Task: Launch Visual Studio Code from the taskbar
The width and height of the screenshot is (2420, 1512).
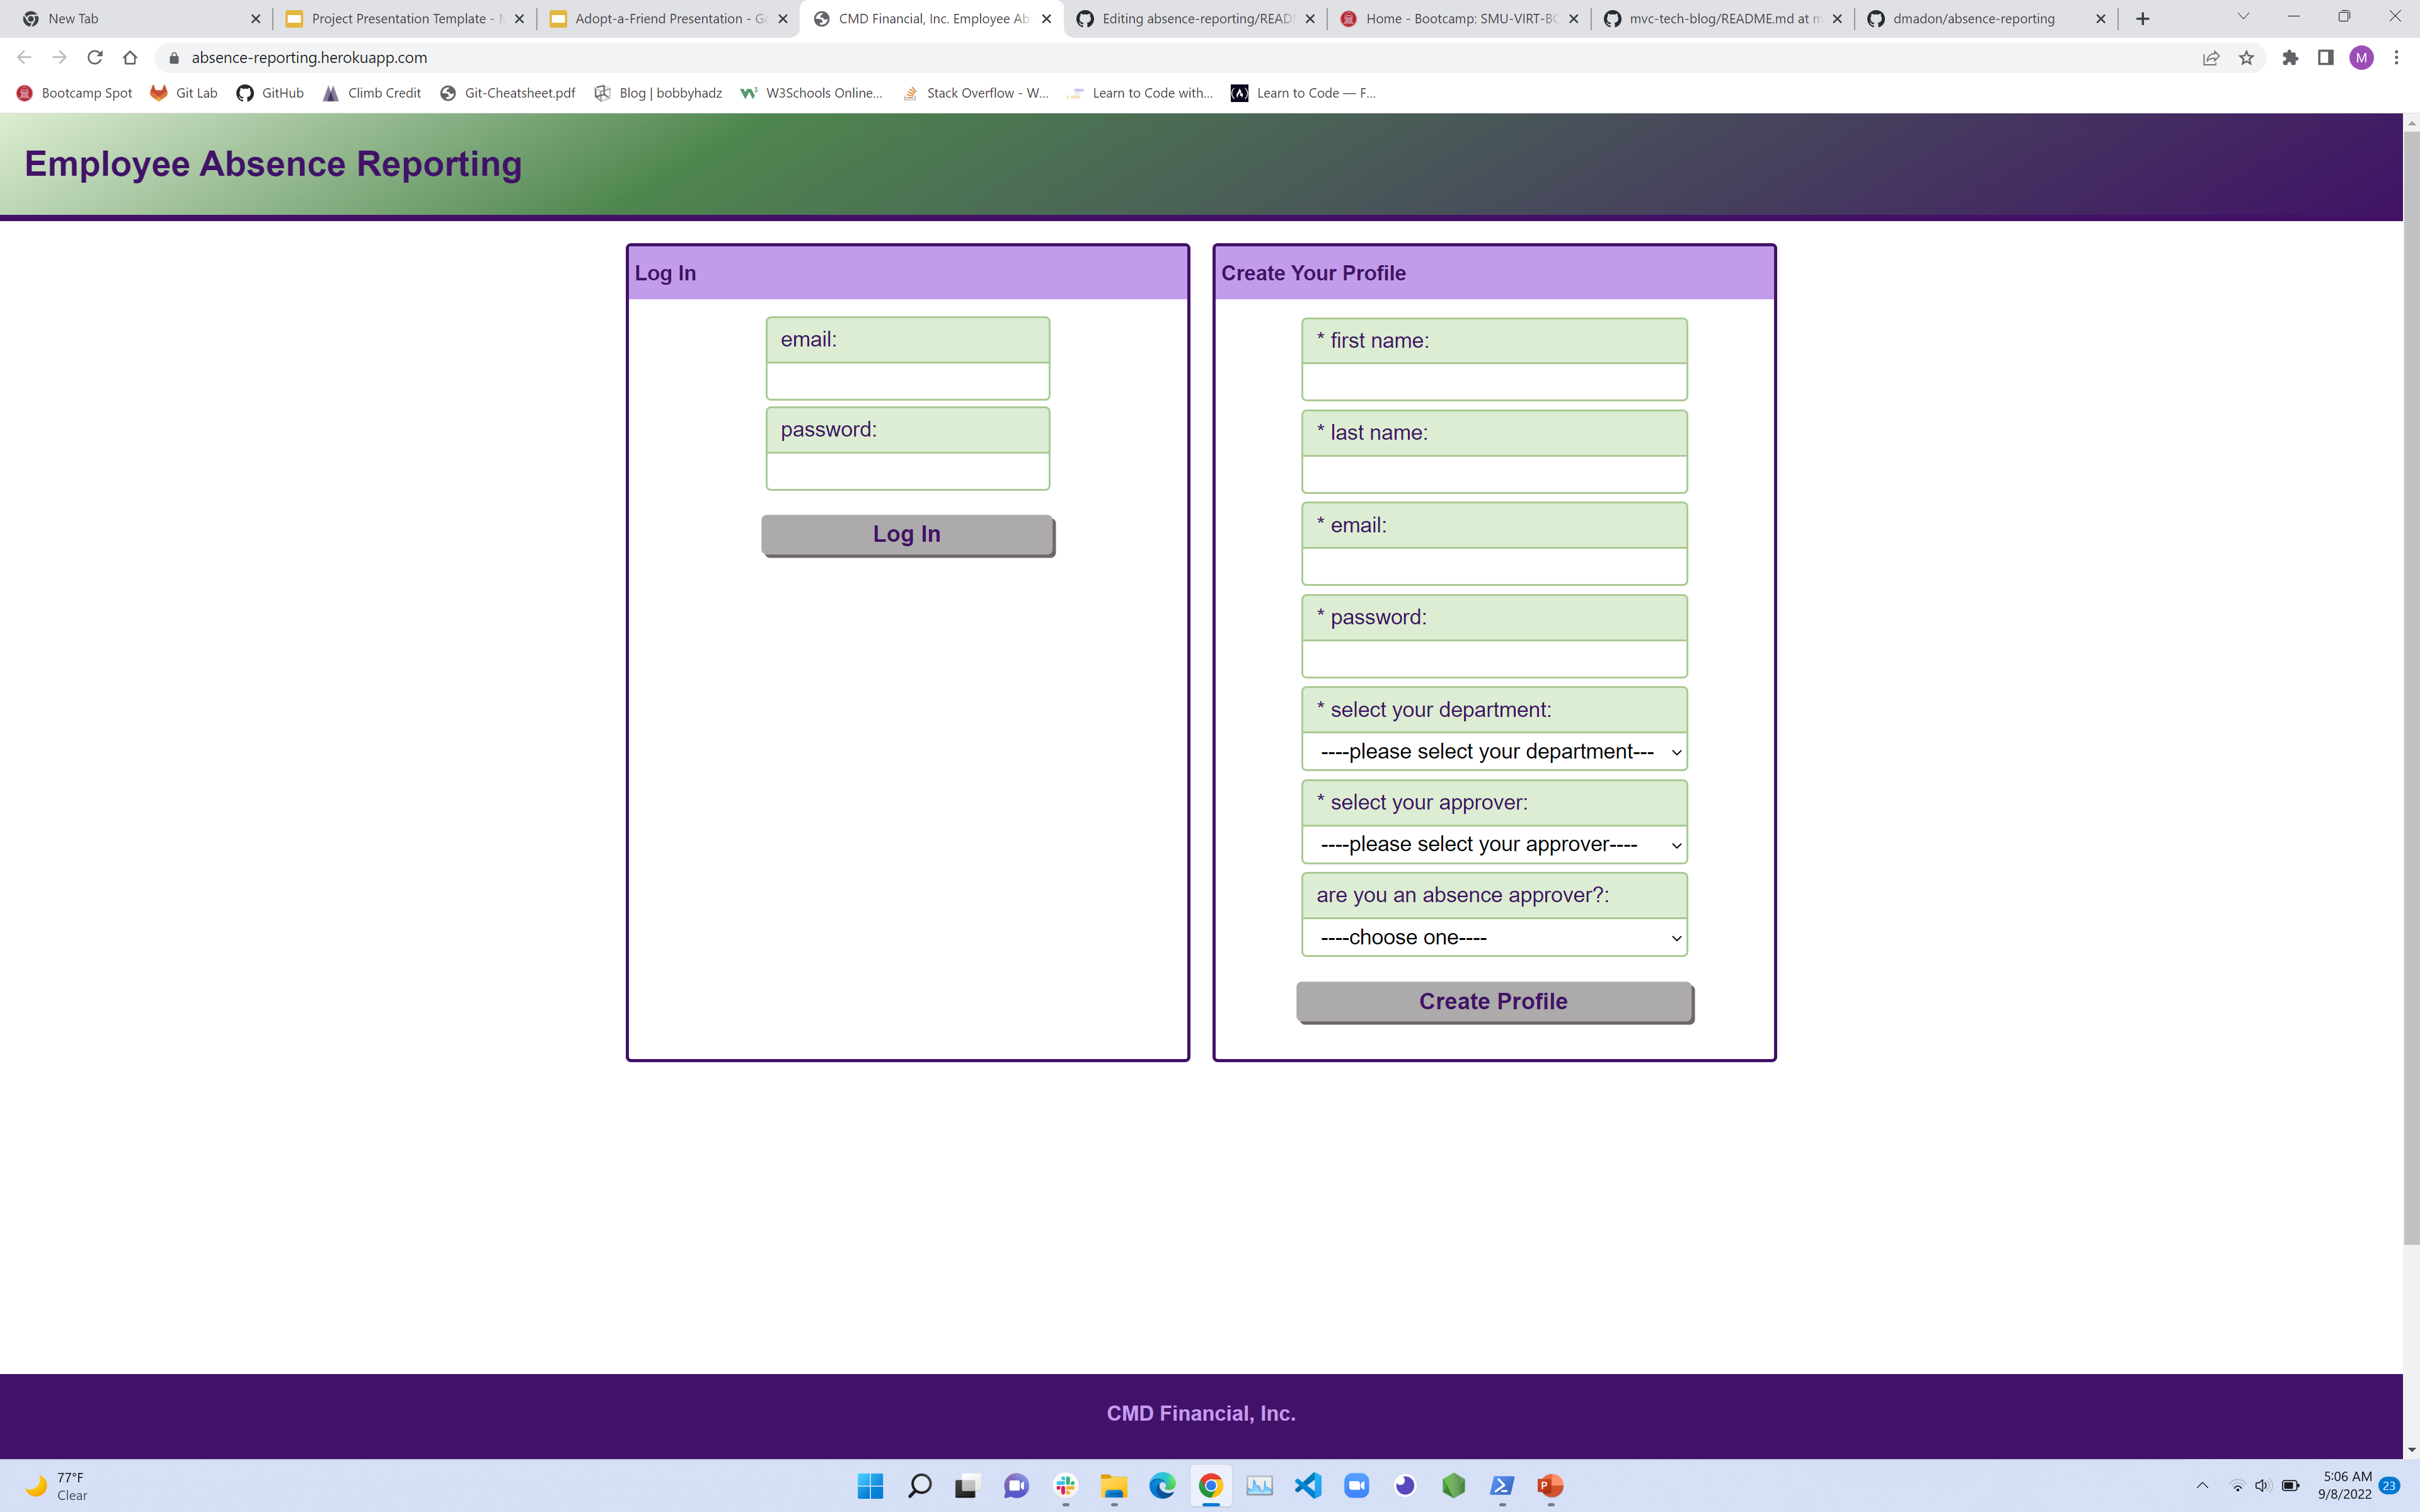Action: (x=1307, y=1486)
